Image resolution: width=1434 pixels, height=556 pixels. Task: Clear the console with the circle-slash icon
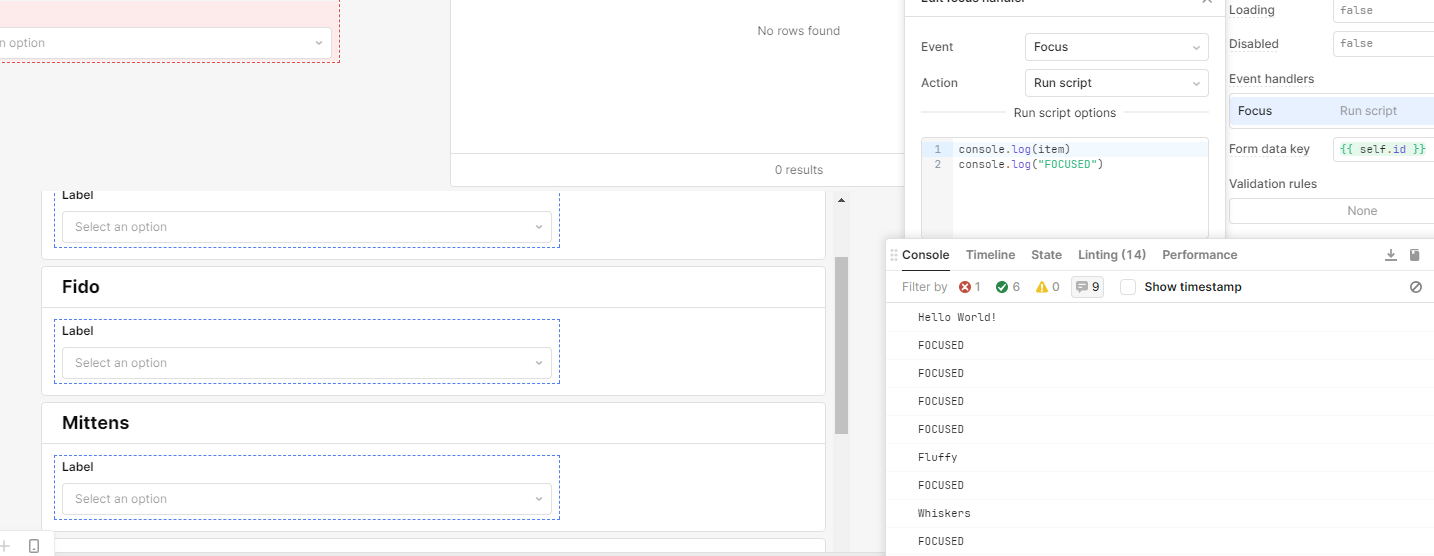(1415, 287)
